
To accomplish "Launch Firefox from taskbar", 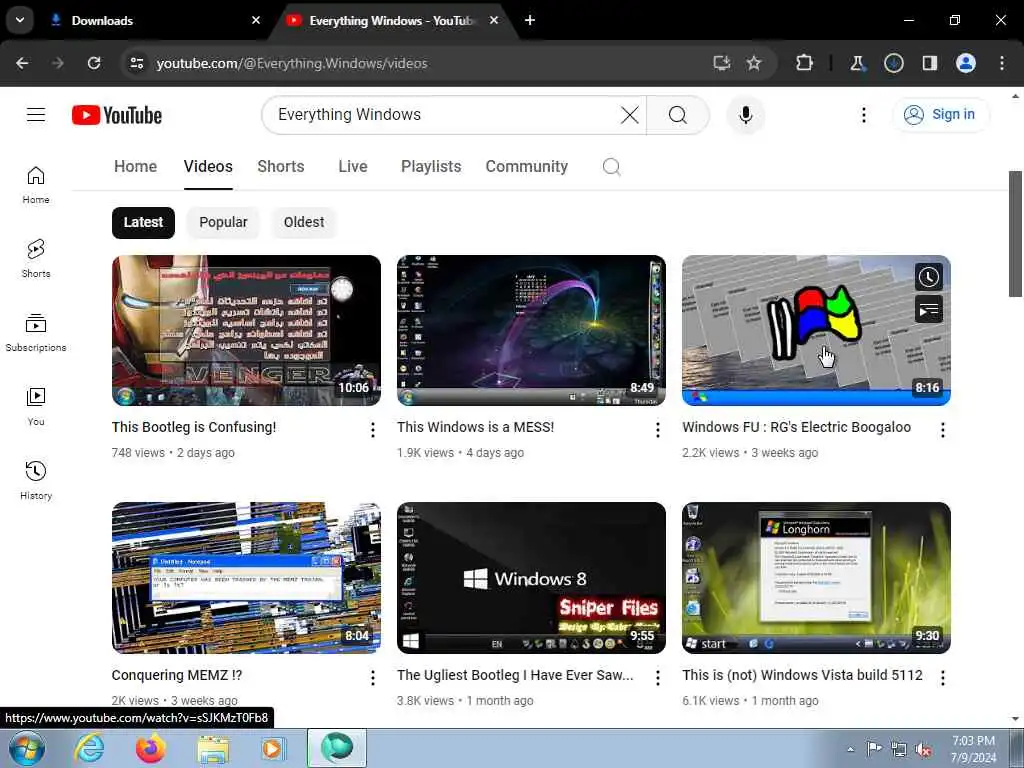I will point(151,748).
